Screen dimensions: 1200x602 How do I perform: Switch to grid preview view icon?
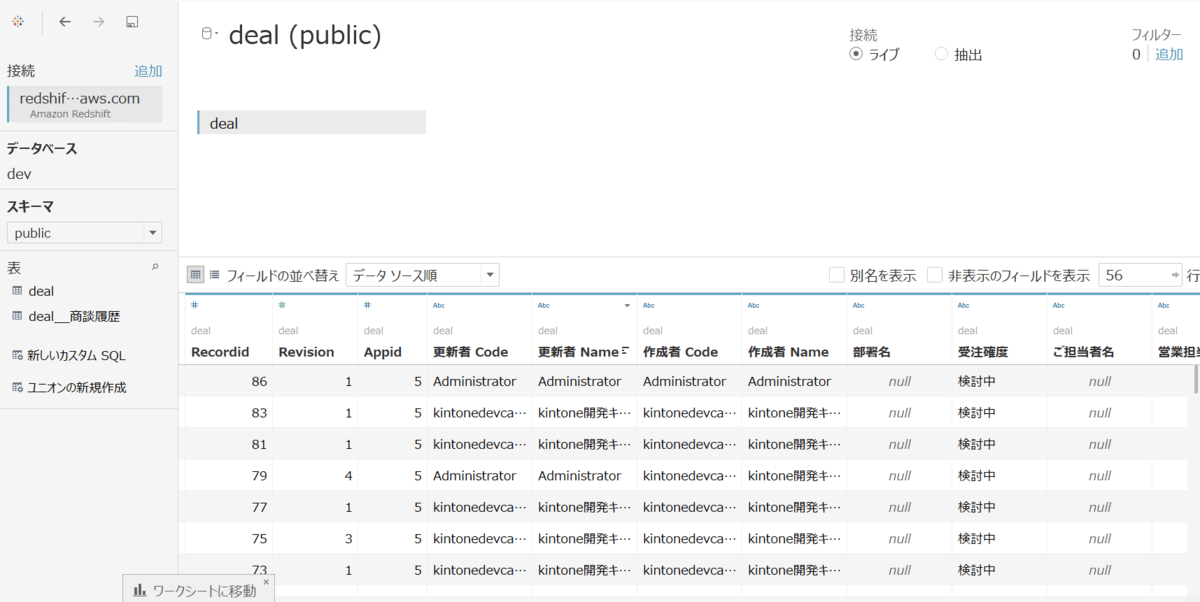[x=196, y=274]
